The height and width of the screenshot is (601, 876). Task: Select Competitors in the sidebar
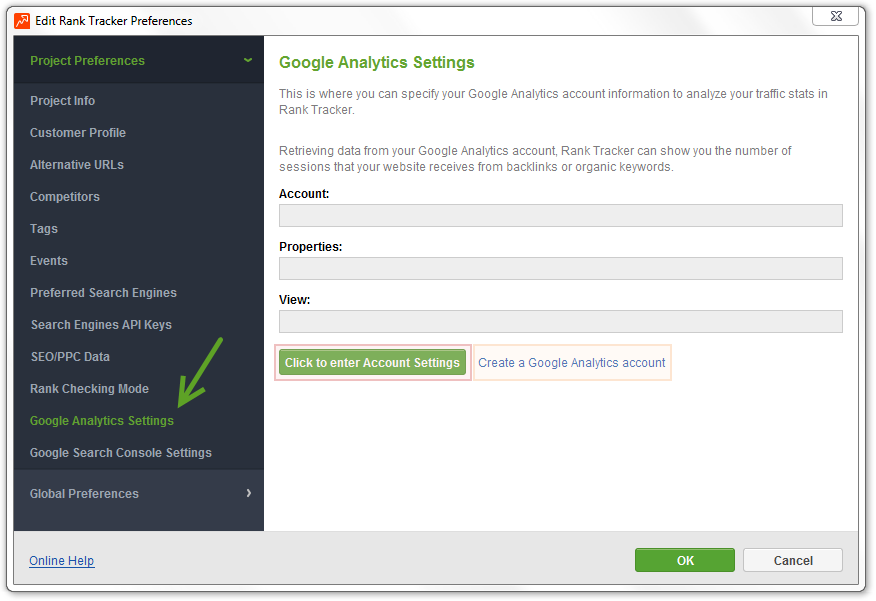coord(65,197)
